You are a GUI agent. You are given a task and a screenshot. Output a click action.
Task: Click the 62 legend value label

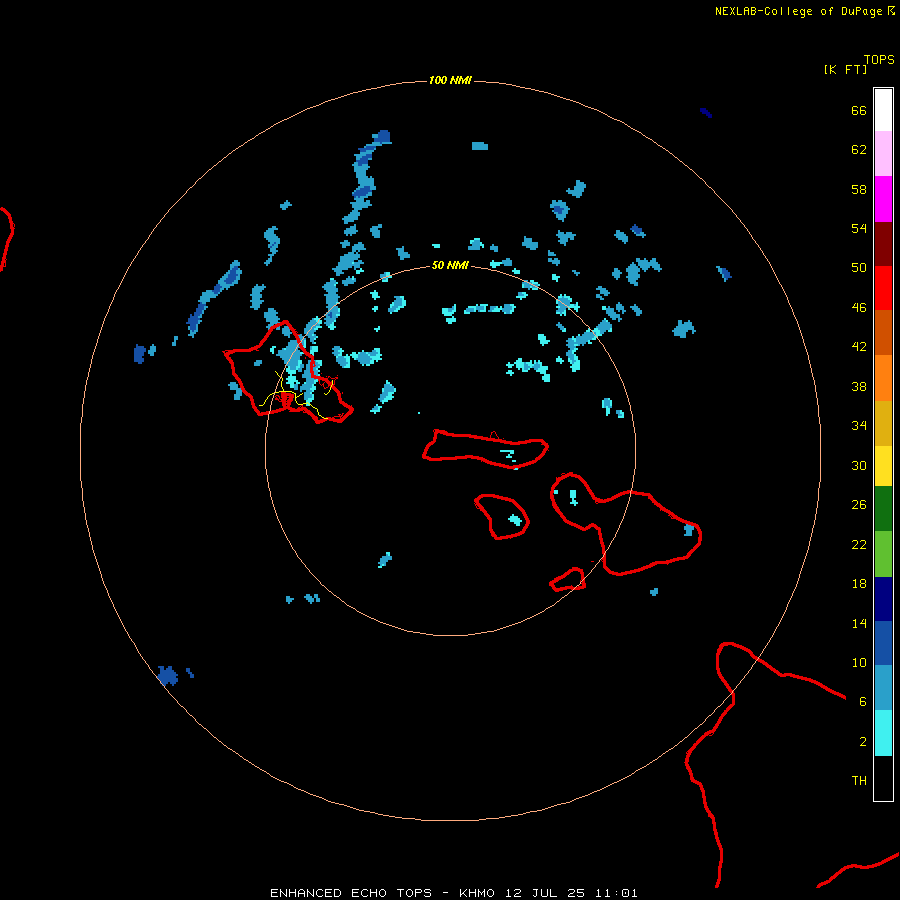859,150
